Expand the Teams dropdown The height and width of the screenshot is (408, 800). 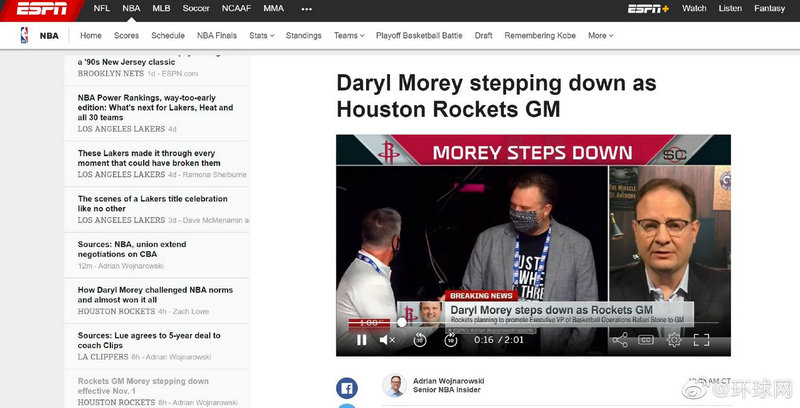[348, 36]
